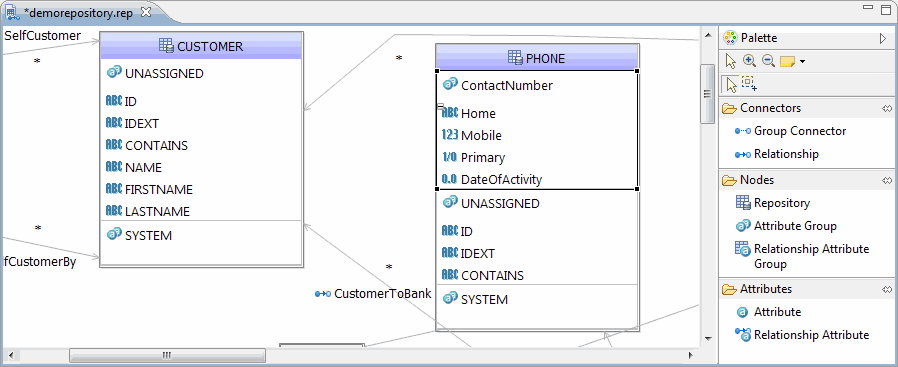Screen dimensions: 898x367
Task: Activate the Marquee selection tool
Action: pyautogui.click(x=749, y=84)
